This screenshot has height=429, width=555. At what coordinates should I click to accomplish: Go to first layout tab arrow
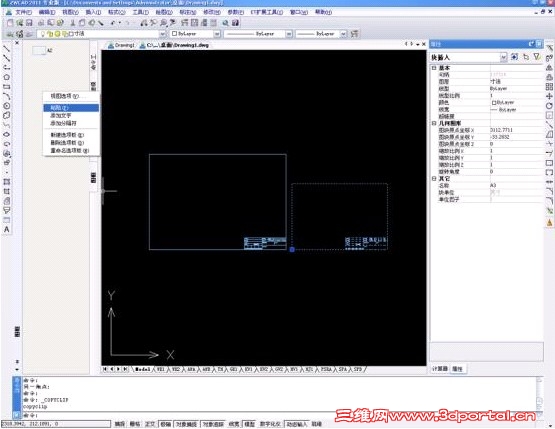(x=105, y=369)
